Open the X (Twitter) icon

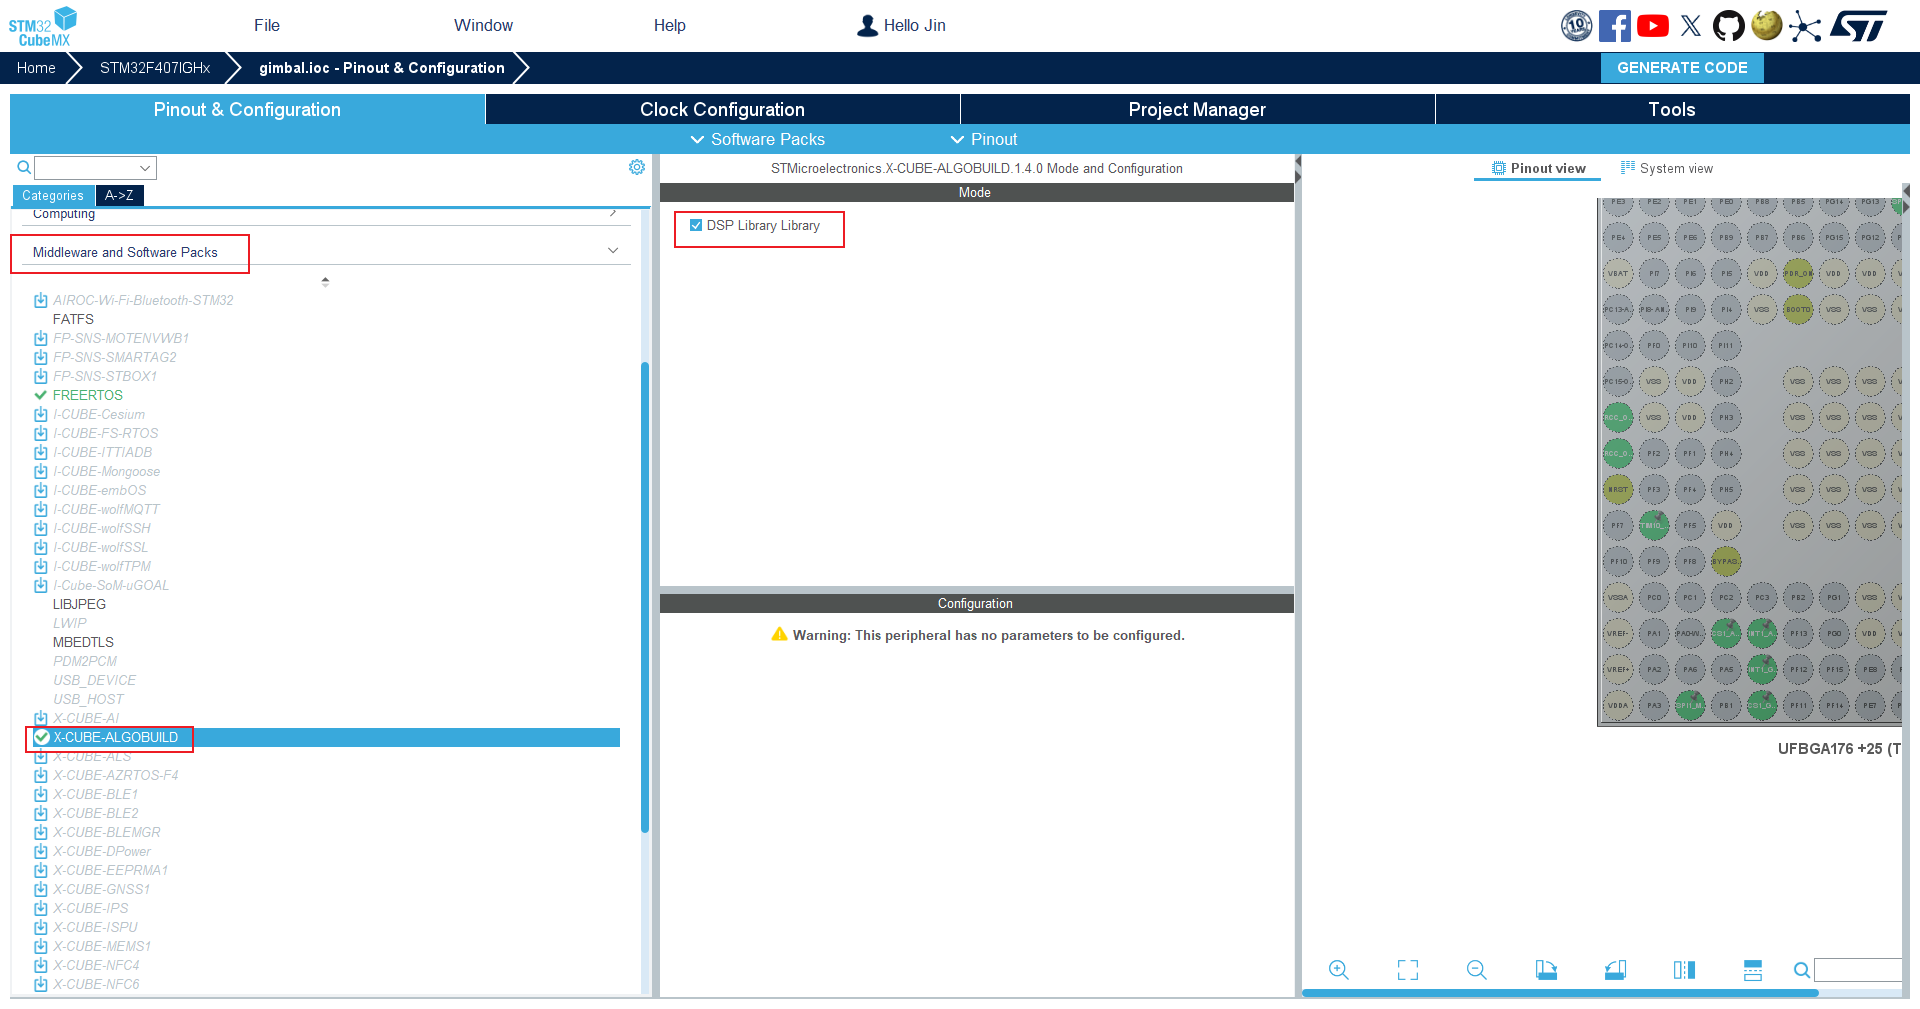[1691, 26]
